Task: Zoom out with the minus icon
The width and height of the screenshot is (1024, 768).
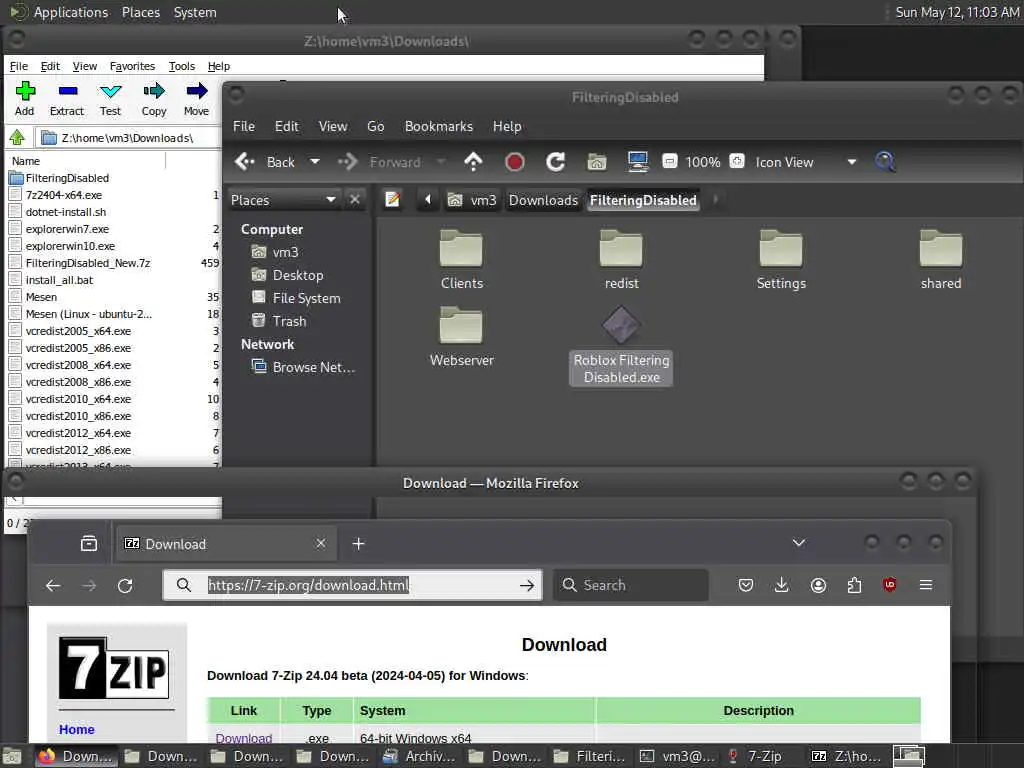Action: pos(669,161)
